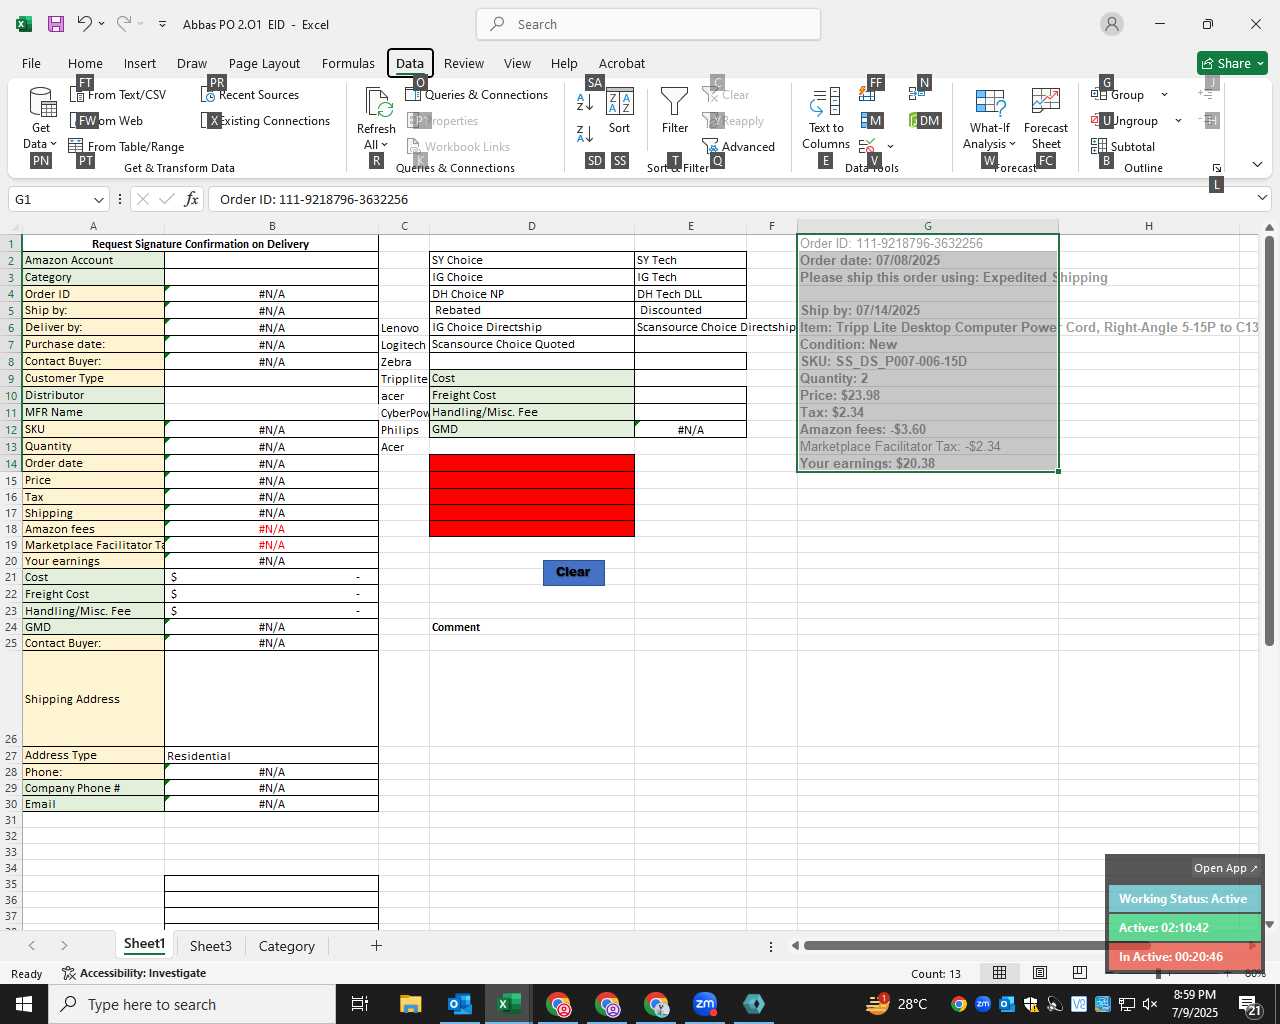This screenshot has width=1280, height=1024.
Task: Click Accessibility: Investigate status
Action: point(133,973)
